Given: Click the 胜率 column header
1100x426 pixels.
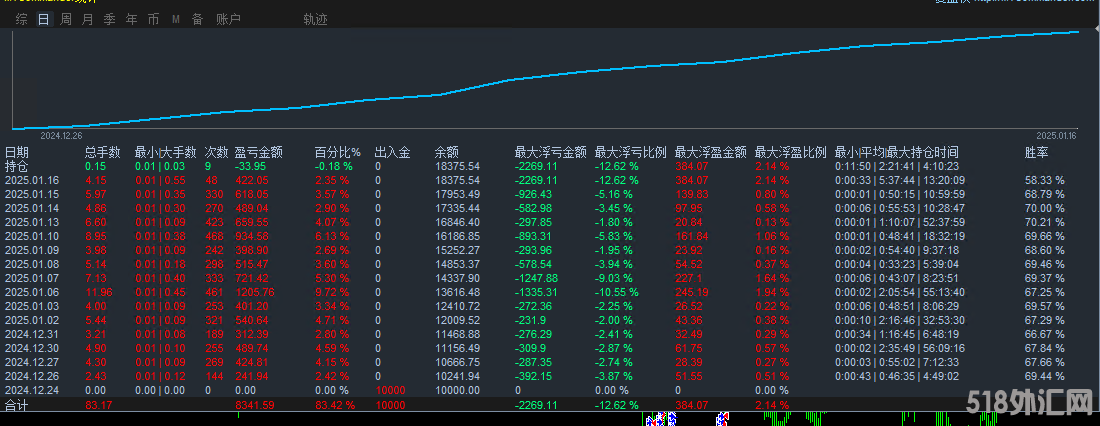Looking at the screenshot, I should (x=1037, y=152).
